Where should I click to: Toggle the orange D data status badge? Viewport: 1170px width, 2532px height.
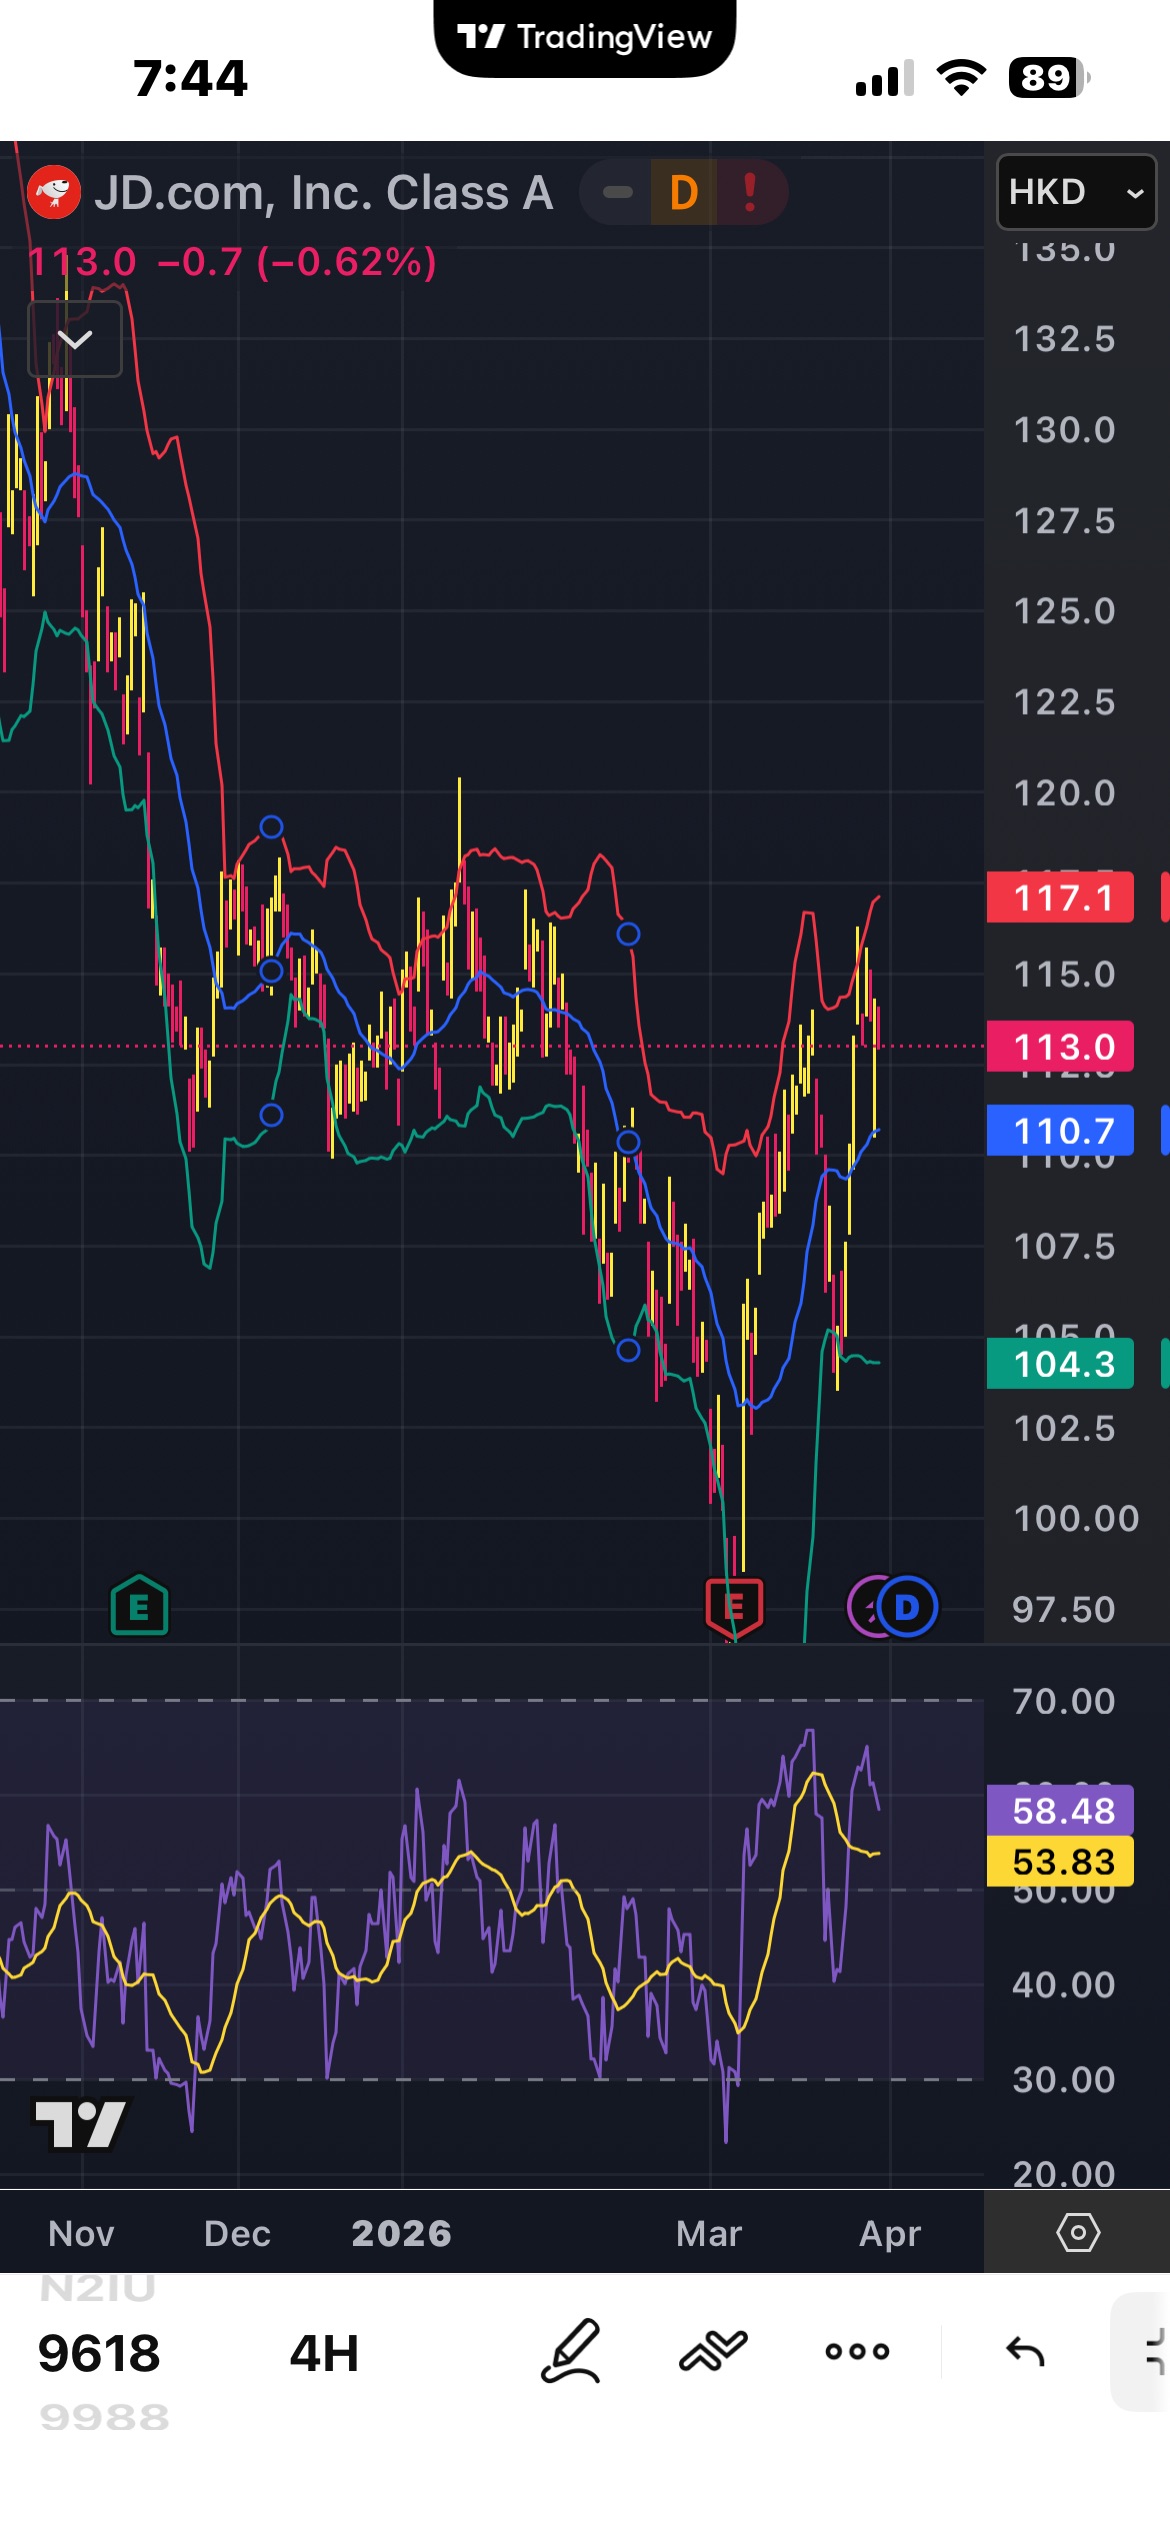[684, 192]
